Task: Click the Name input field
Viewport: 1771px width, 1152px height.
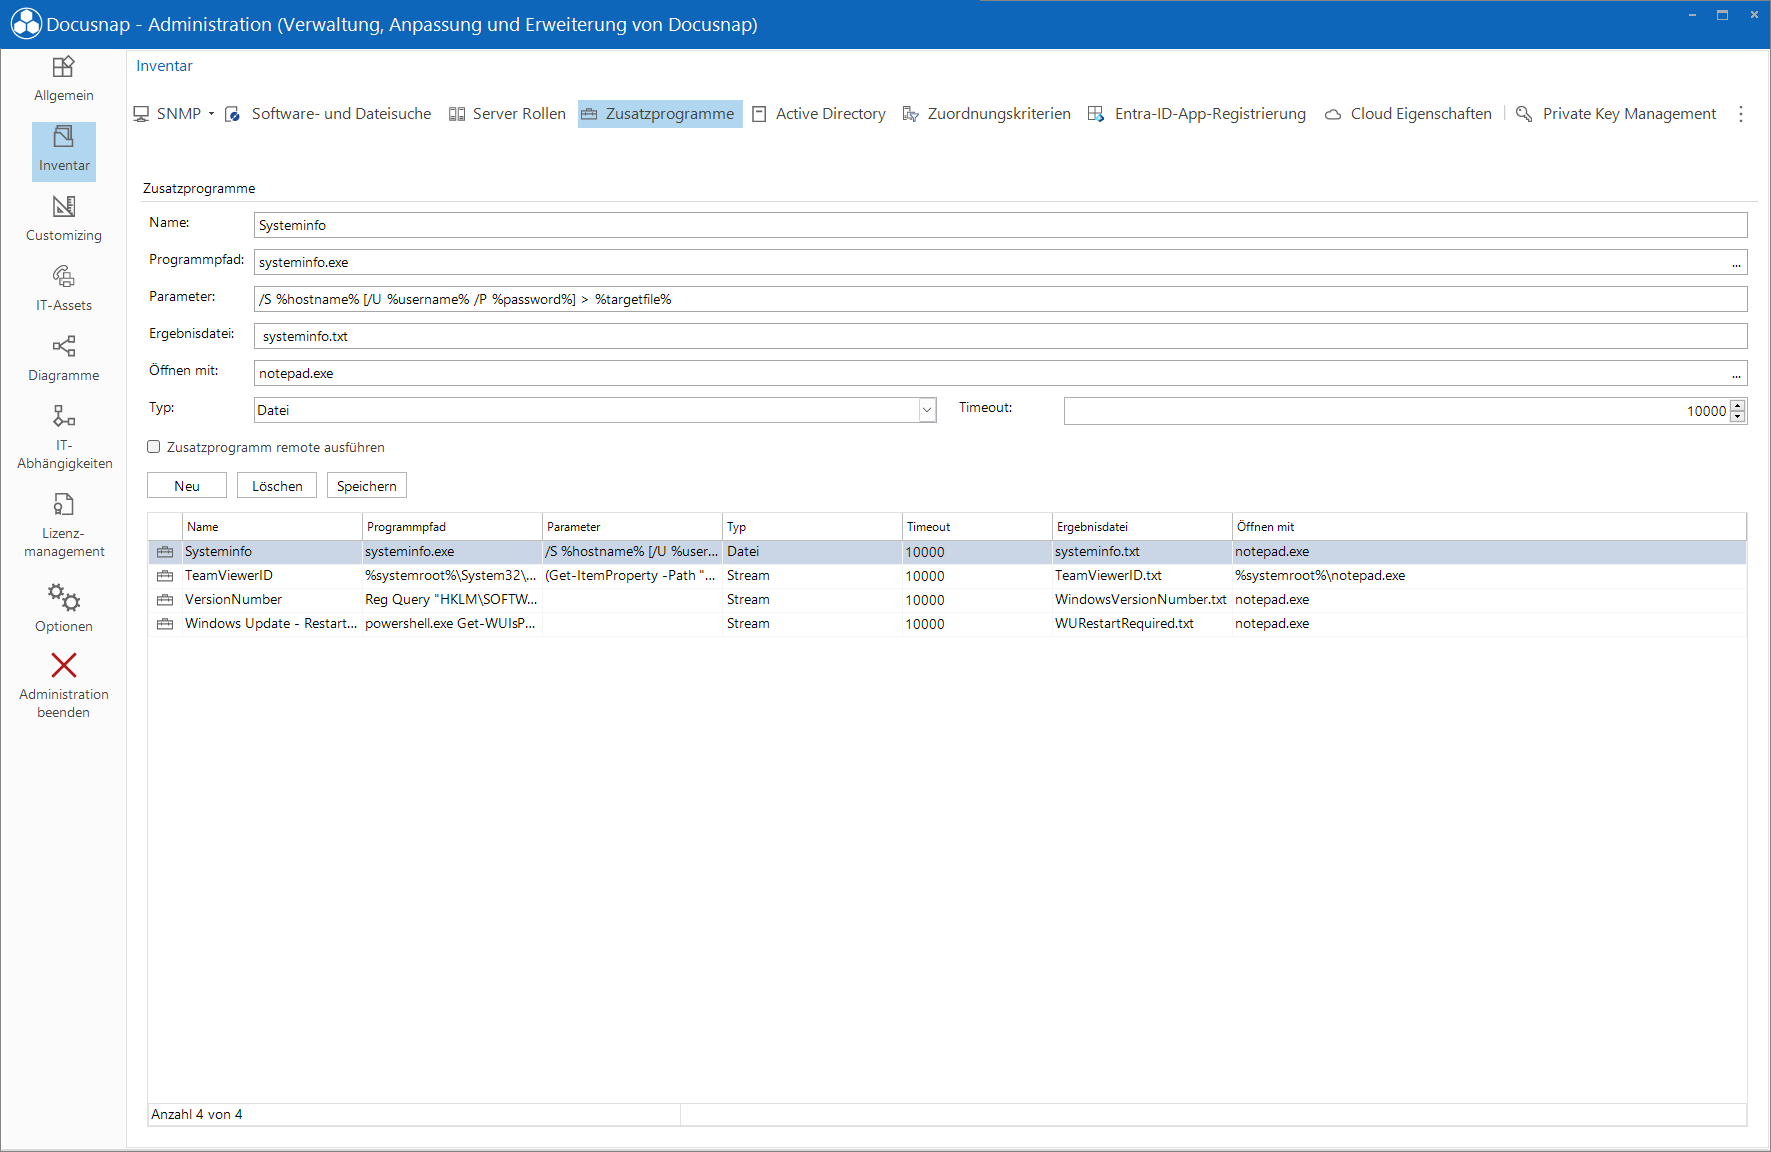Action: tap(1001, 225)
